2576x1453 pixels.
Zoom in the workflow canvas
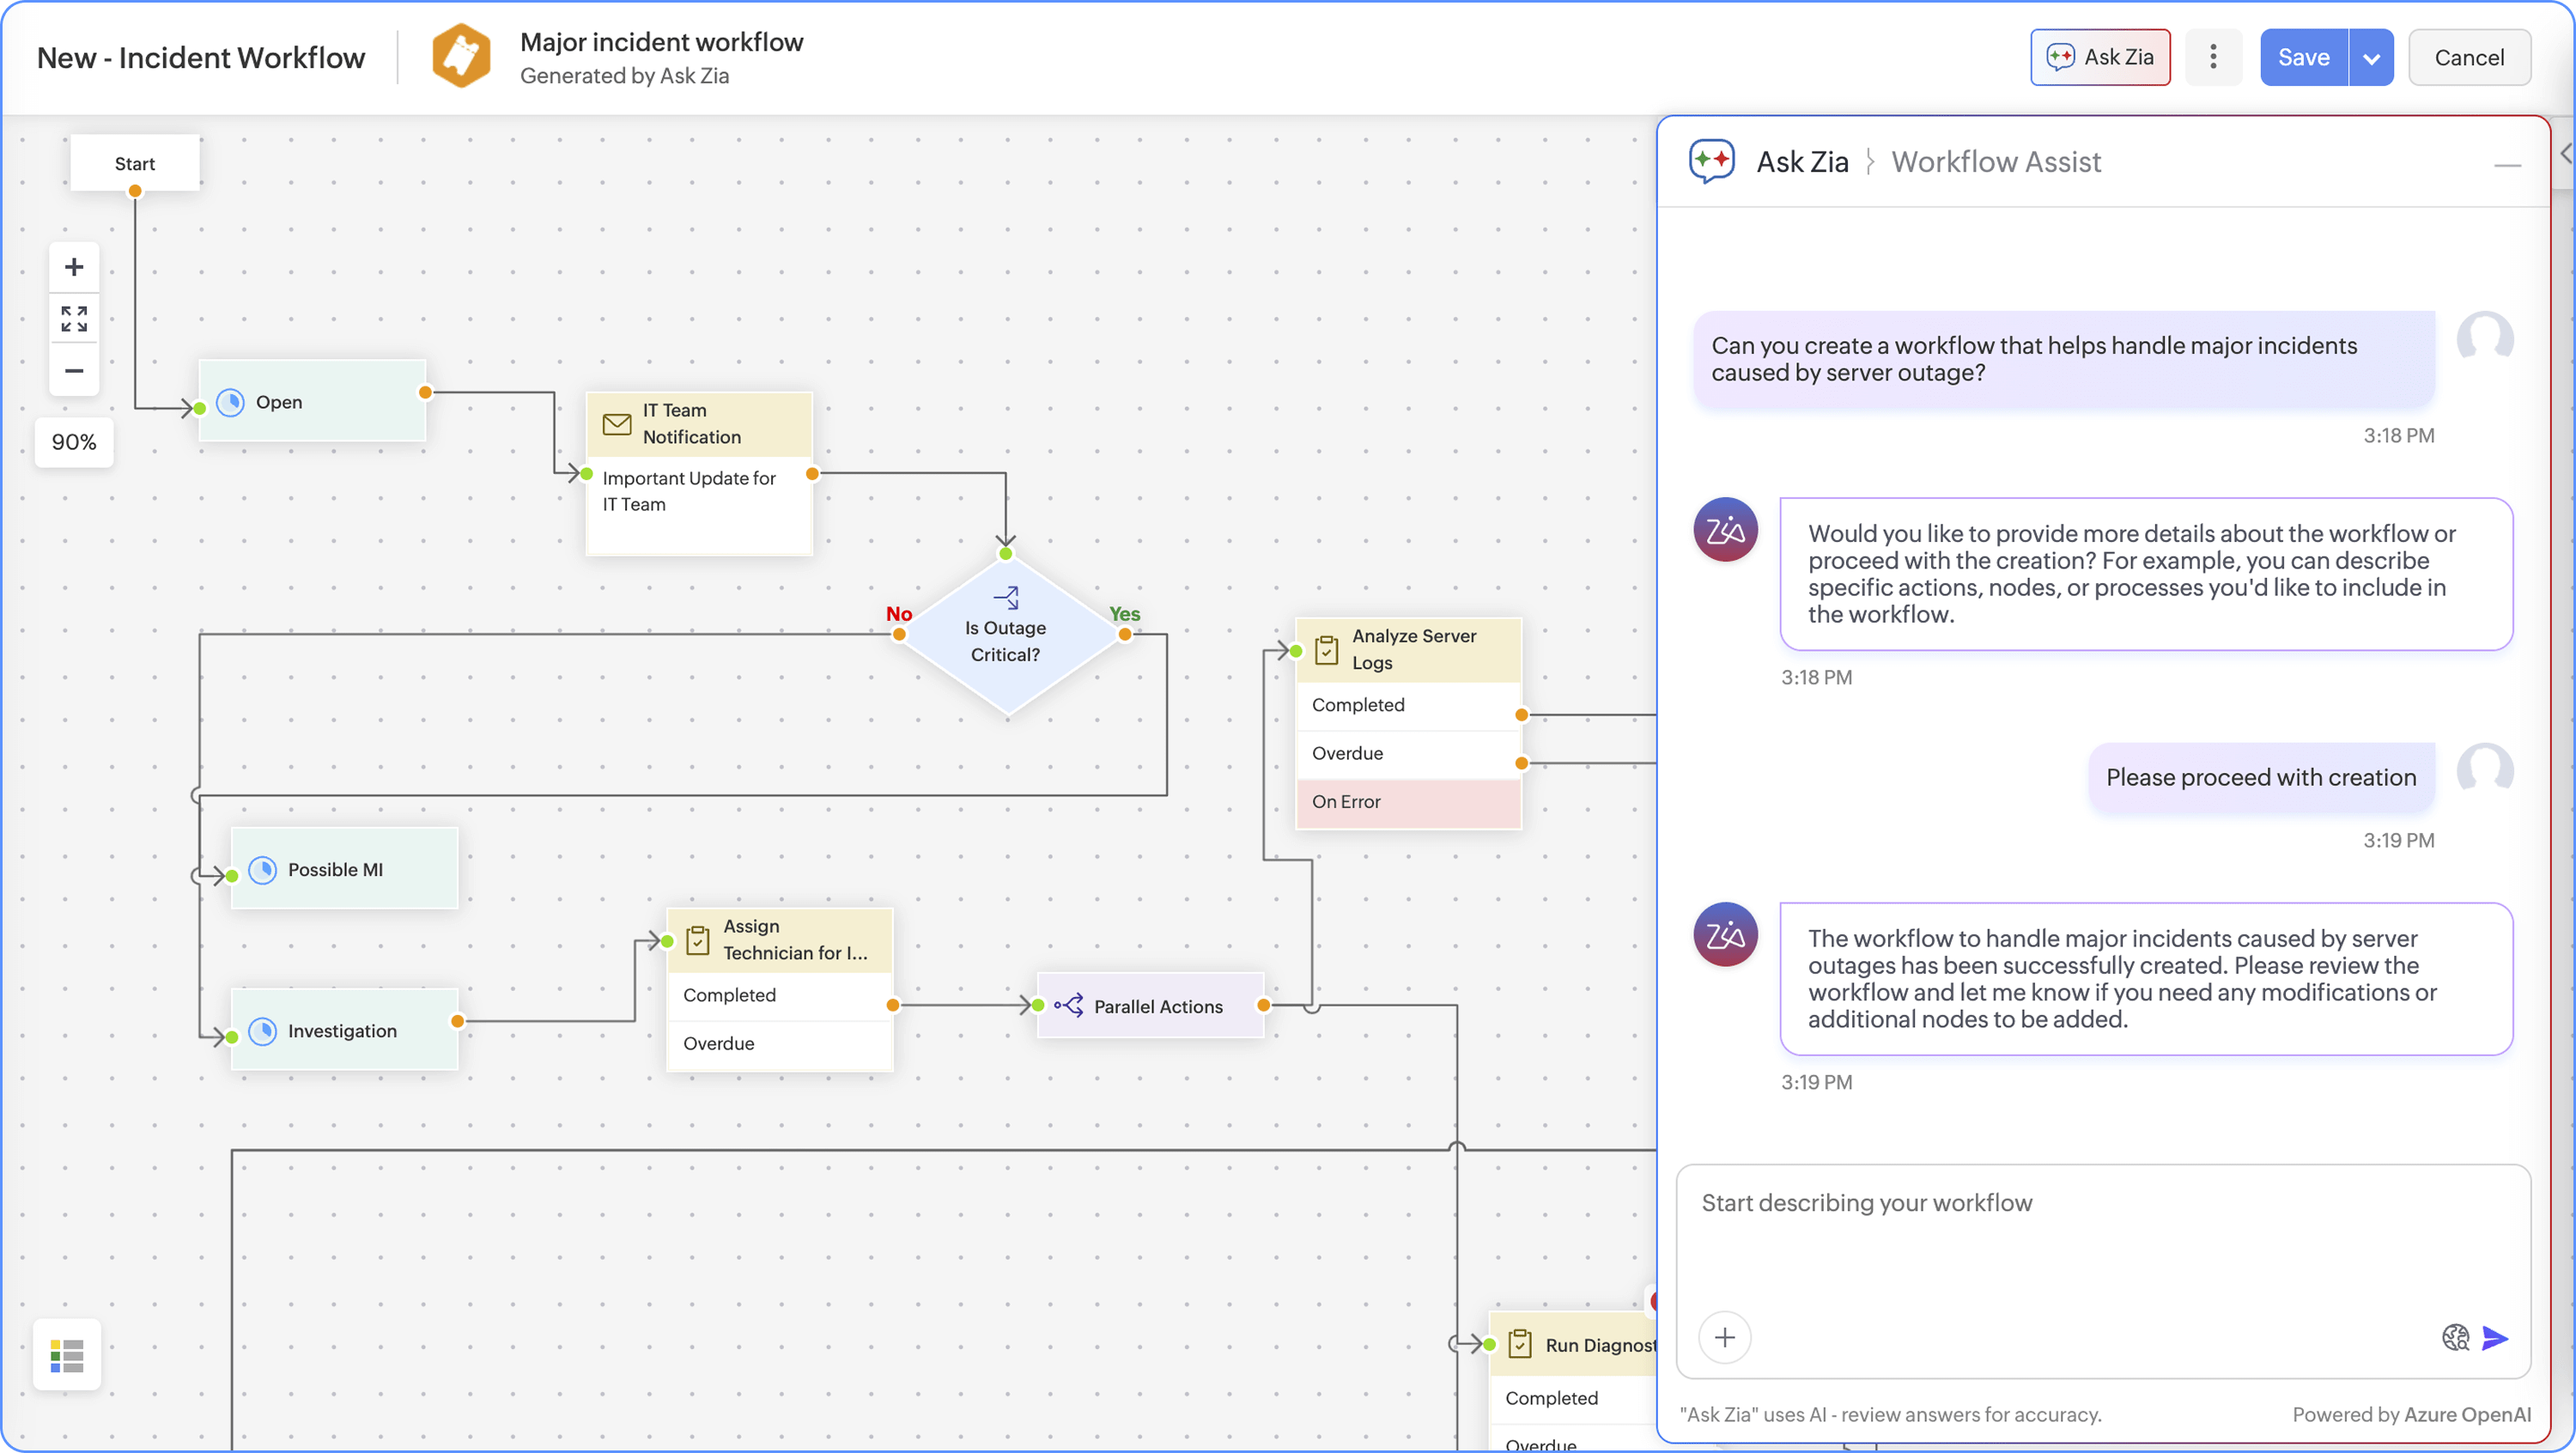click(x=74, y=267)
